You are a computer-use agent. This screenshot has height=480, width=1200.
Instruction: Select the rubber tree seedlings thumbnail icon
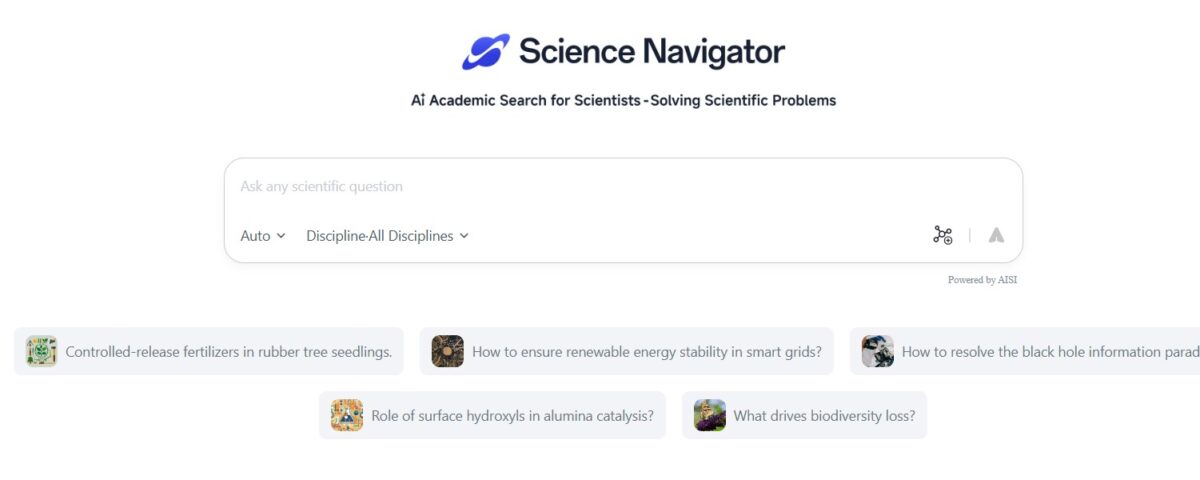pyautogui.click(x=42, y=351)
